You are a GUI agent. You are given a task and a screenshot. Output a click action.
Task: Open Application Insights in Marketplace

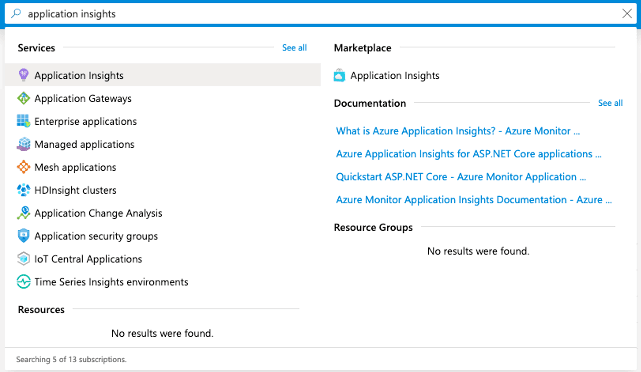click(394, 76)
